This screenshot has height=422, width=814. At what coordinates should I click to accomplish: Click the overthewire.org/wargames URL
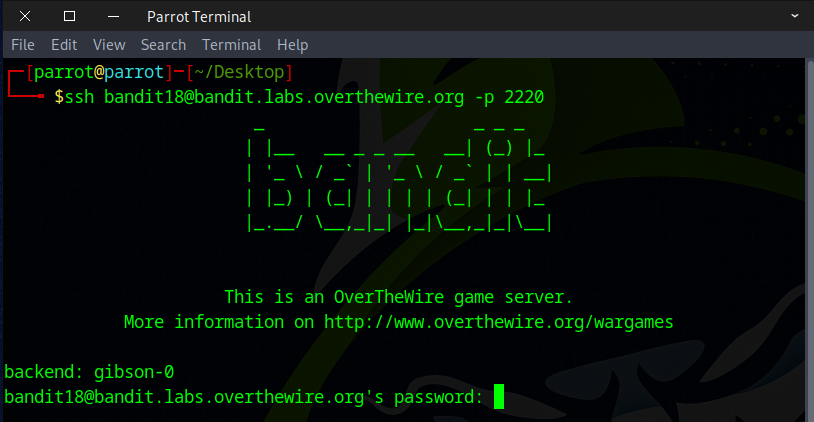pyautogui.click(x=498, y=322)
